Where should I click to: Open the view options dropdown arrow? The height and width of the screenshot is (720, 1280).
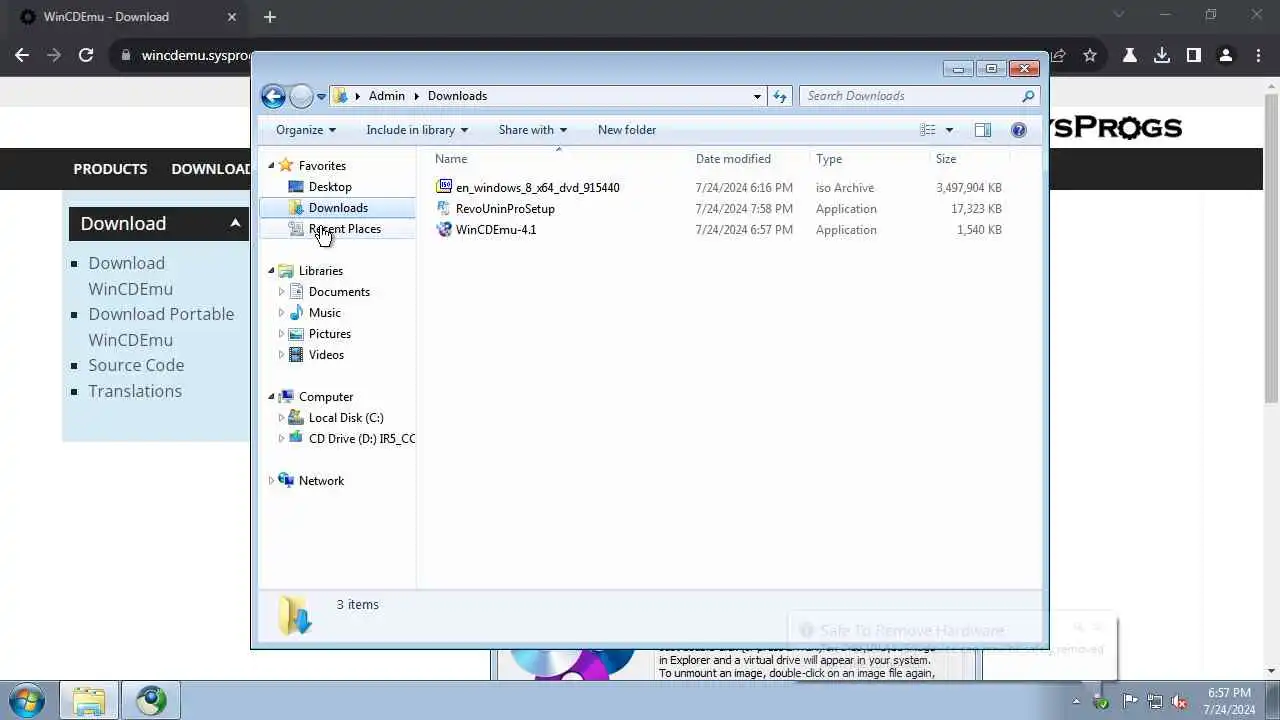(949, 130)
